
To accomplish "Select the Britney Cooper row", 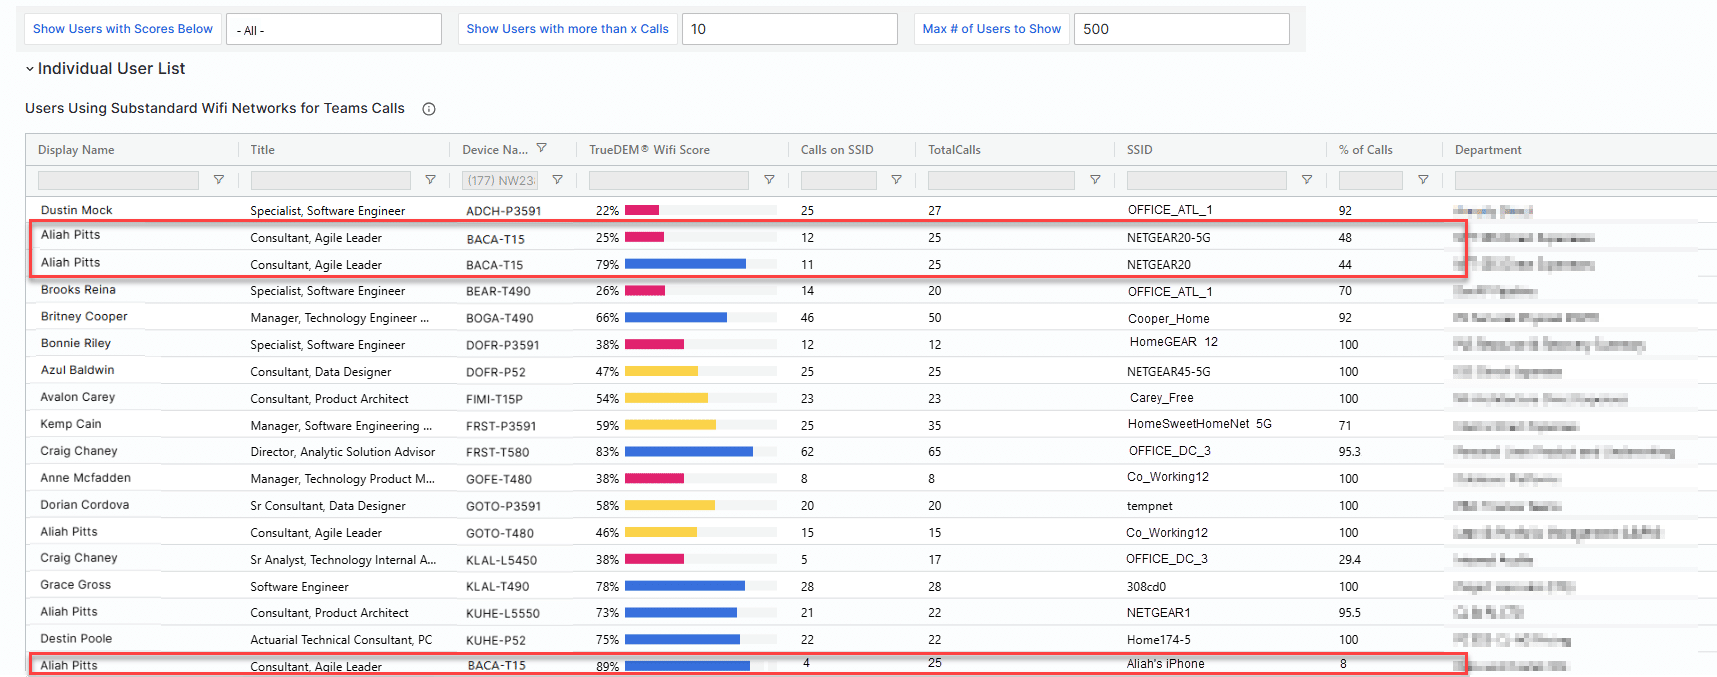I will tap(85, 317).
